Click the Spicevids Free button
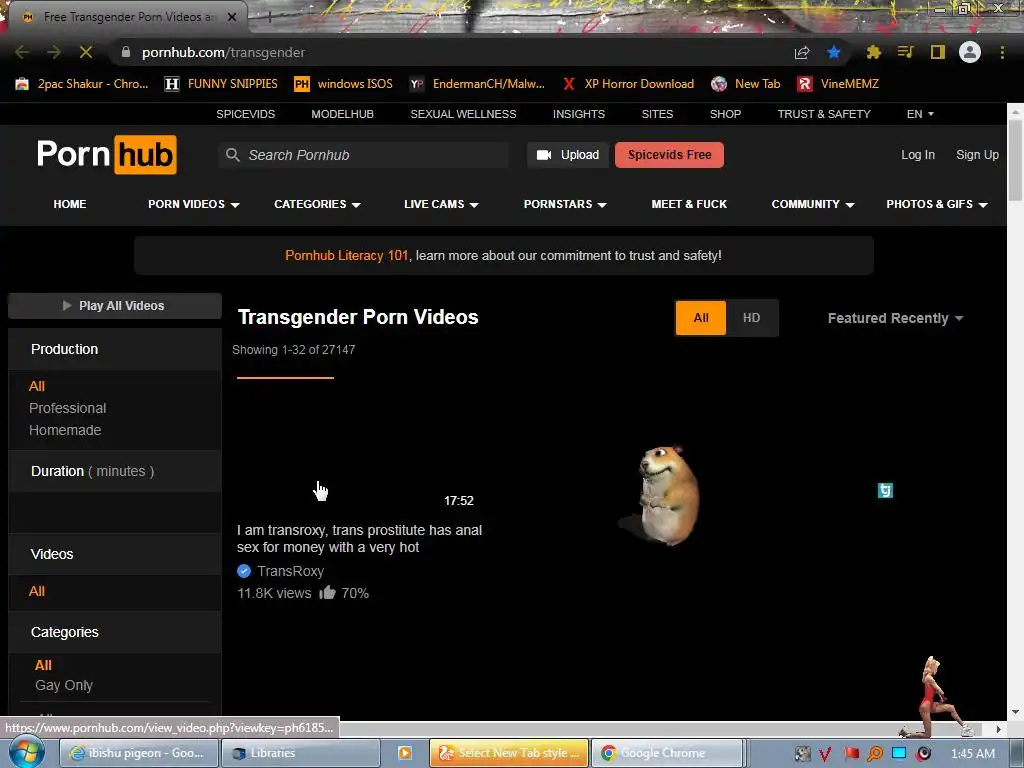Viewport: 1024px width, 768px height. [669, 155]
